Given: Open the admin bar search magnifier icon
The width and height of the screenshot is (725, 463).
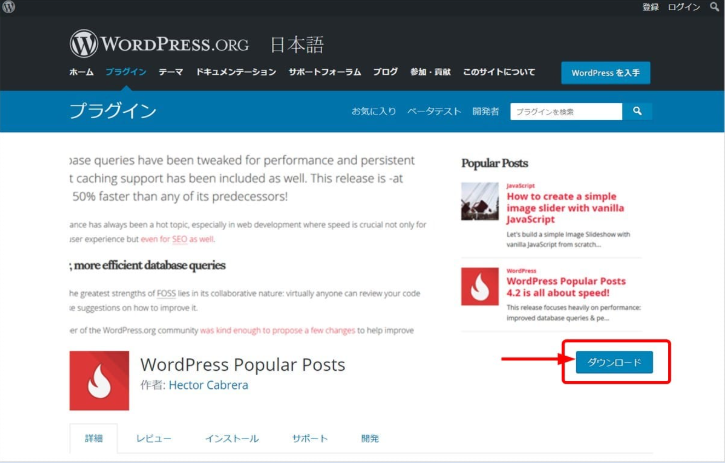Looking at the screenshot, I should tap(715, 7).
